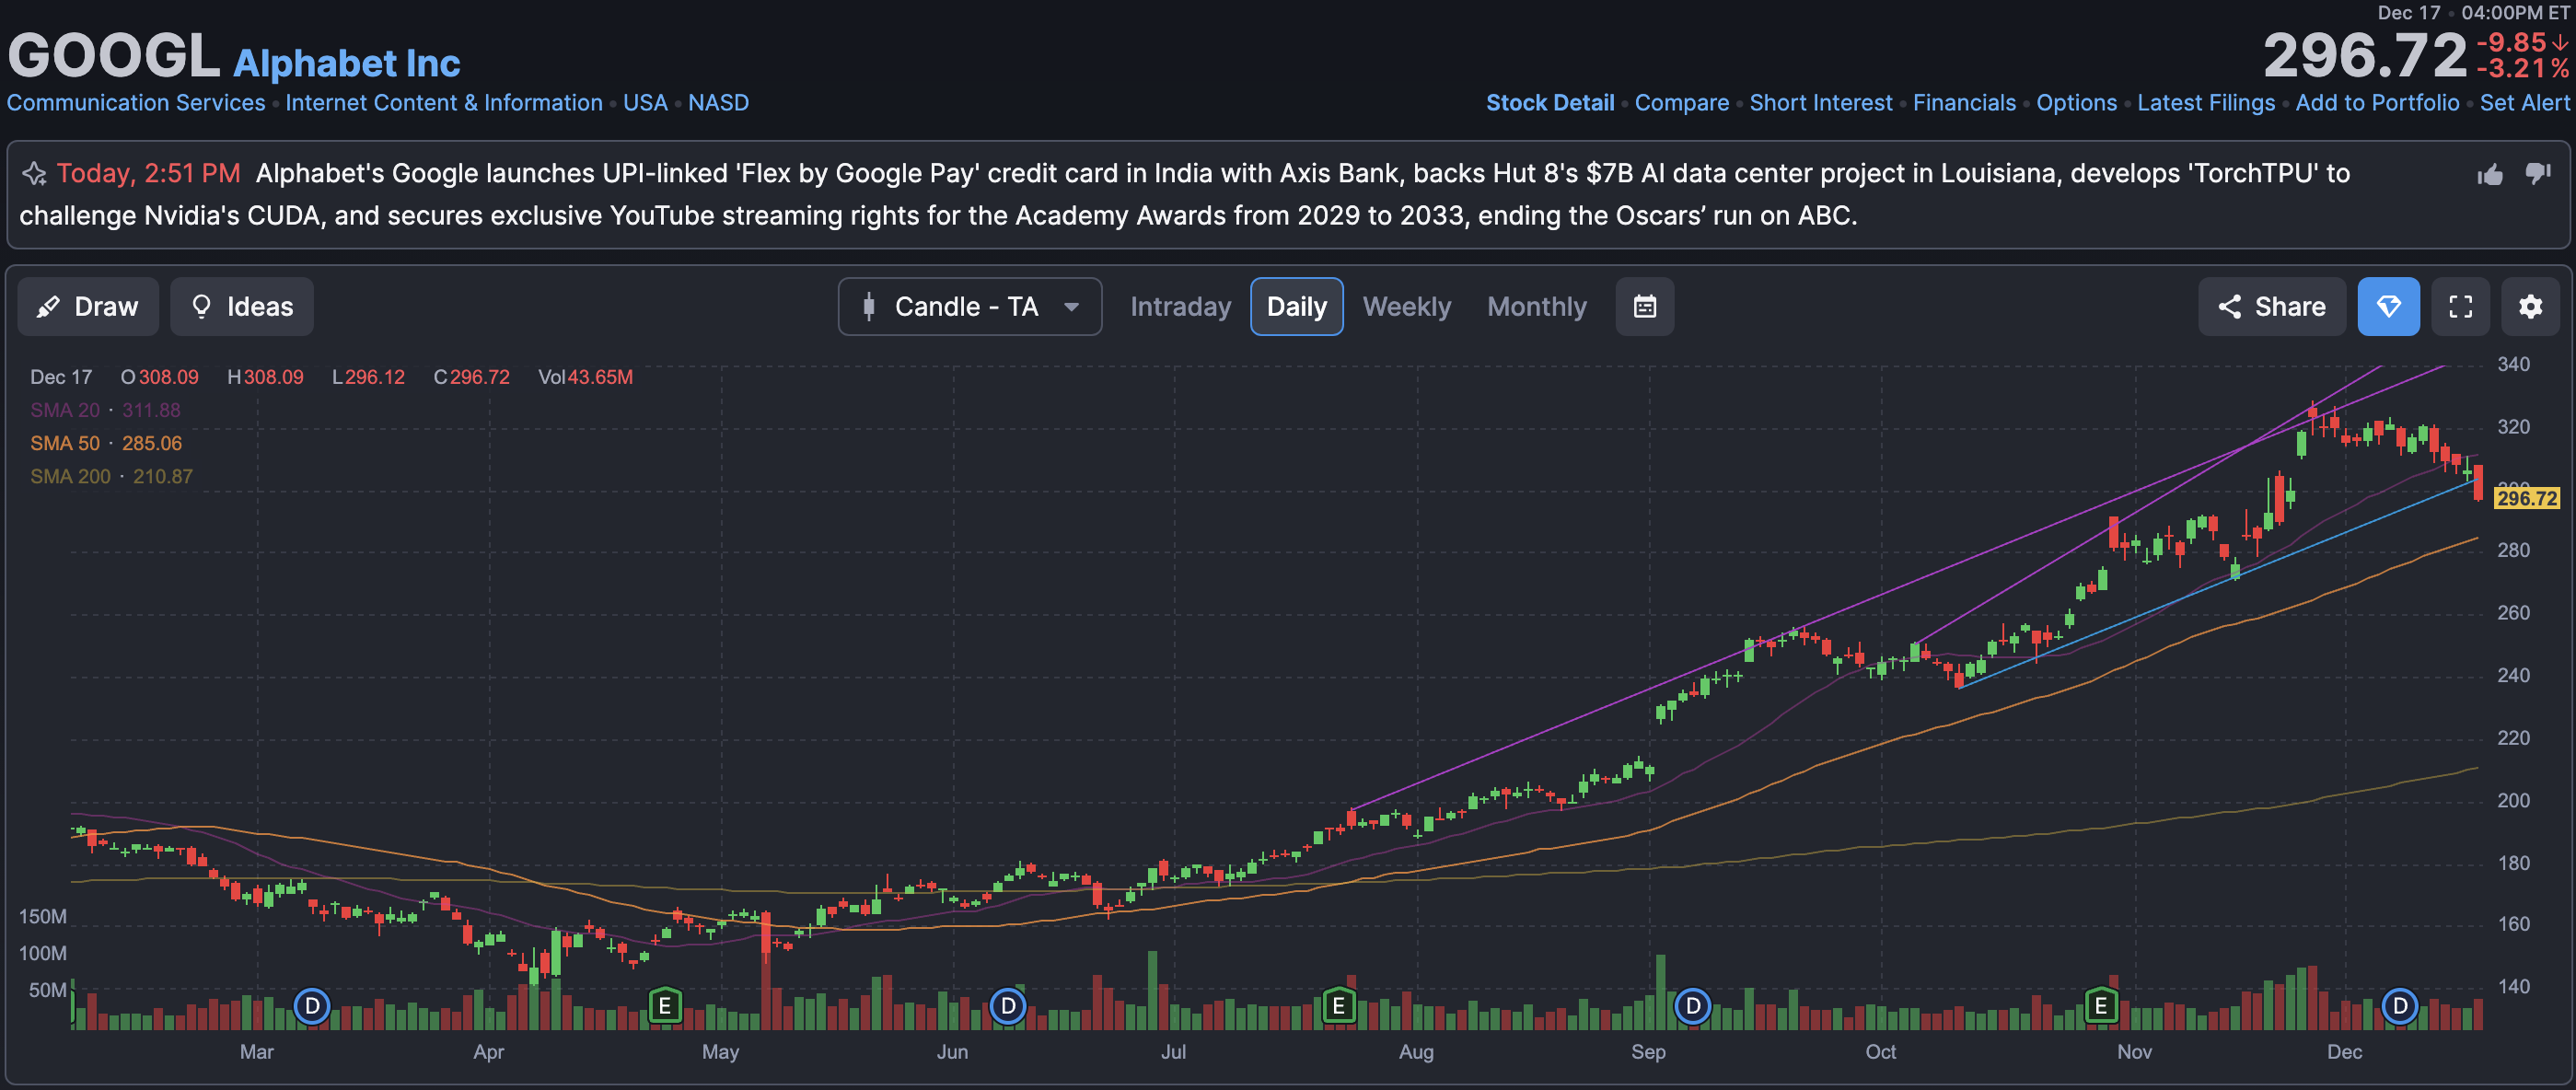
Task: Switch to Intraday timeframe
Action: click(1180, 306)
